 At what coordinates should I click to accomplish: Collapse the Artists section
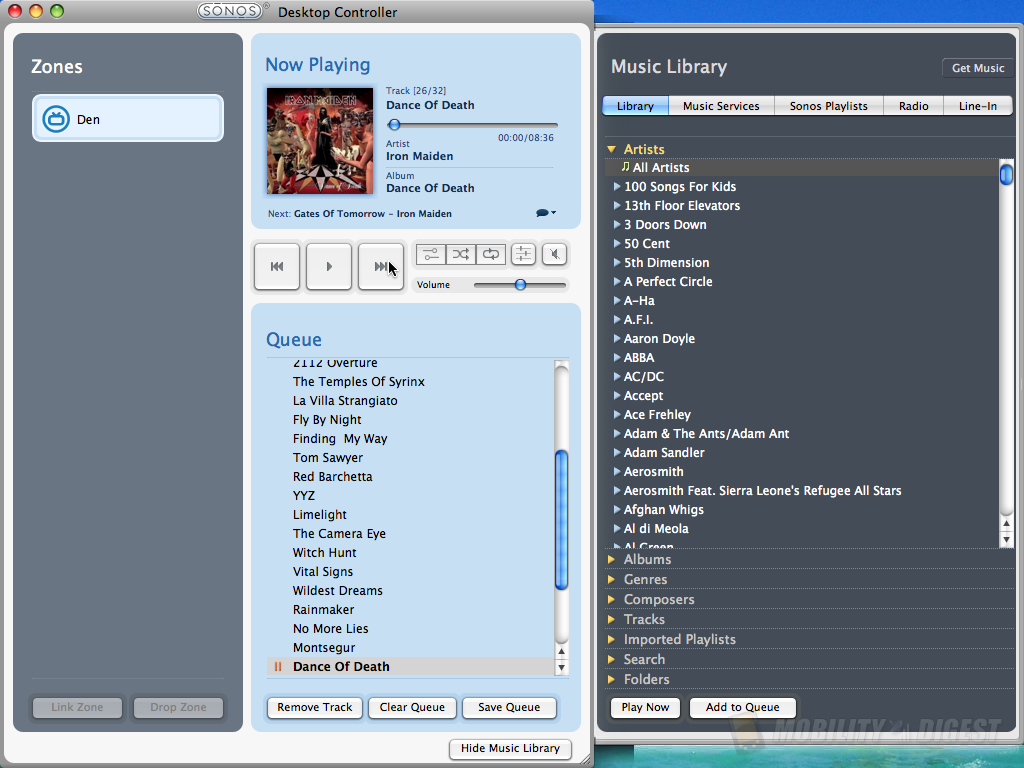(x=611, y=149)
